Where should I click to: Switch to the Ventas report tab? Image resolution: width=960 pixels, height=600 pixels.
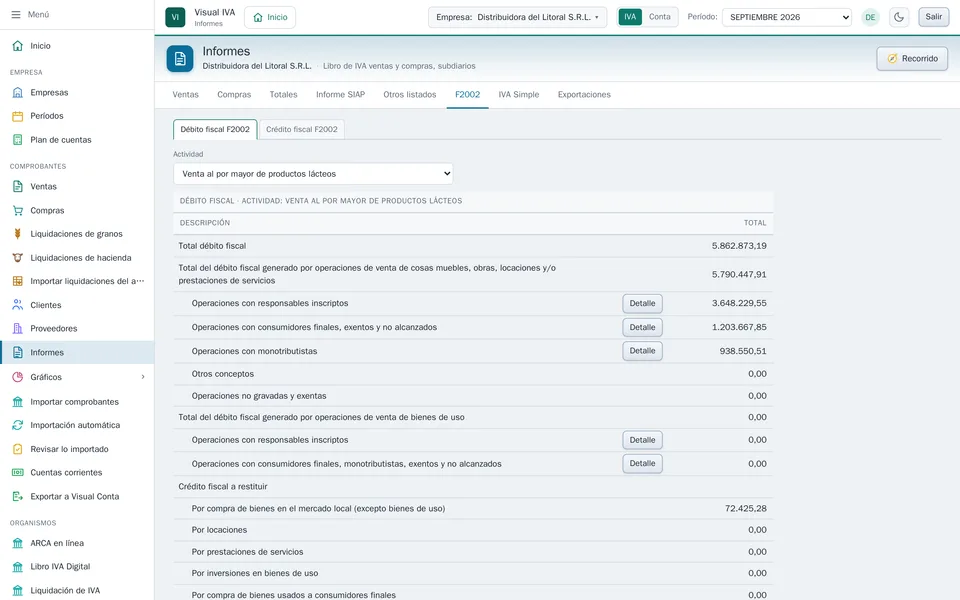tap(186, 94)
